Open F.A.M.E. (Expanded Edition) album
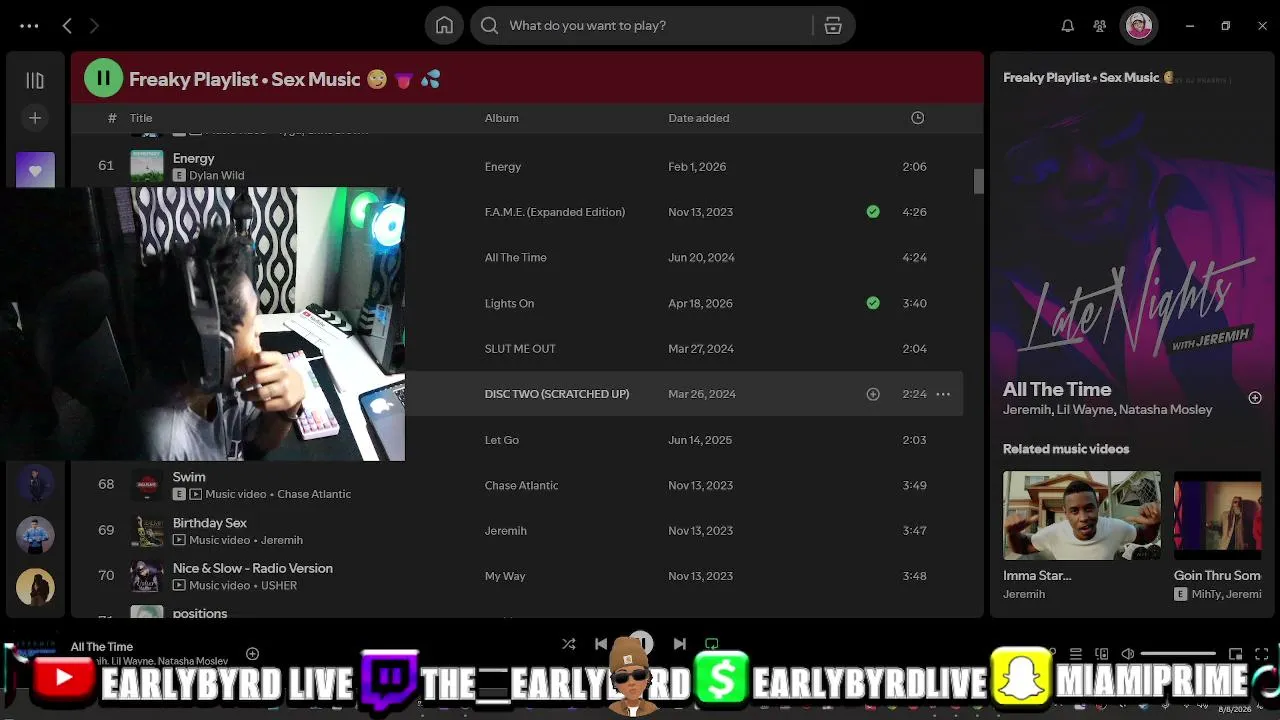The width and height of the screenshot is (1280, 720). (555, 212)
